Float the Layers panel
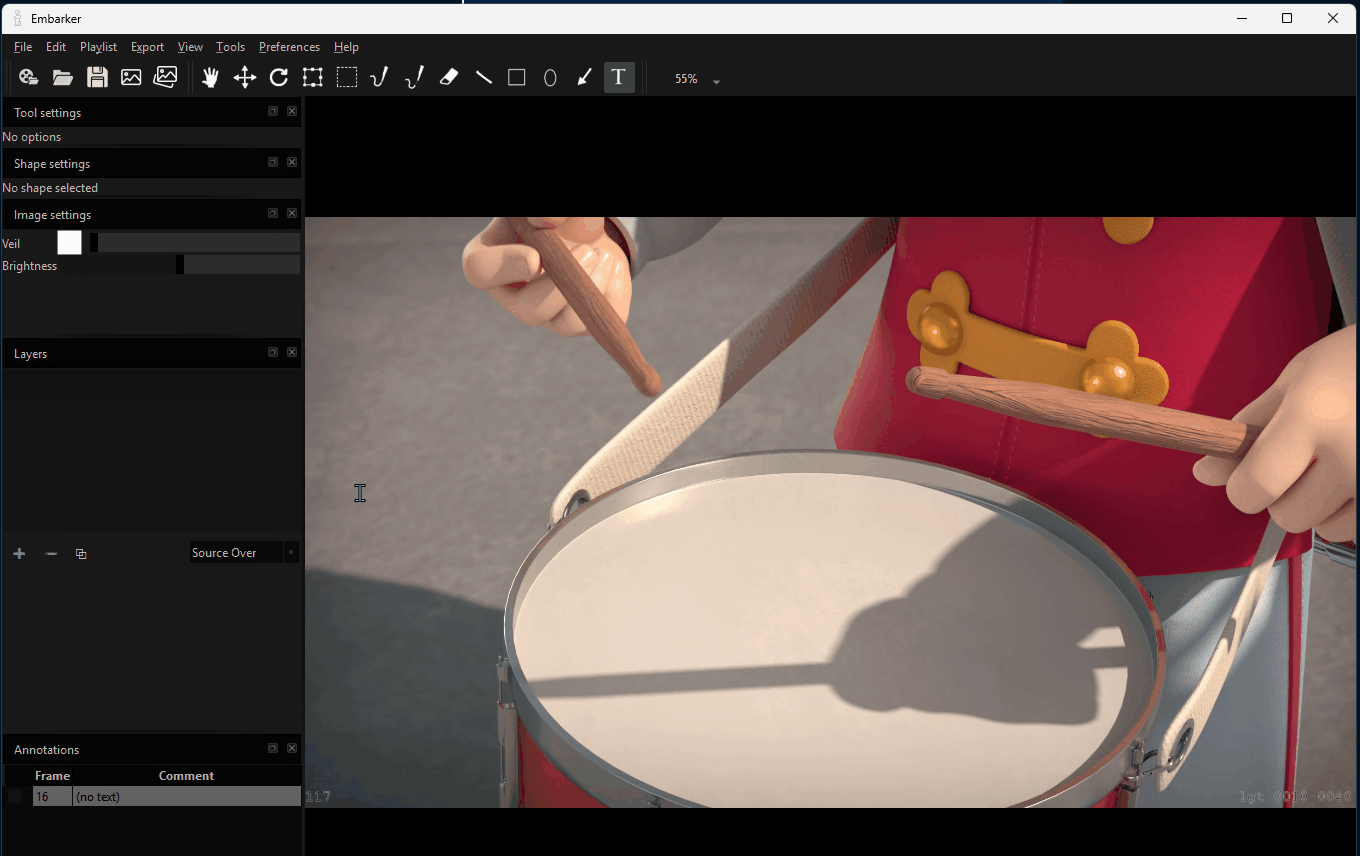Viewport: 1360px width, 856px height. pyautogui.click(x=273, y=353)
